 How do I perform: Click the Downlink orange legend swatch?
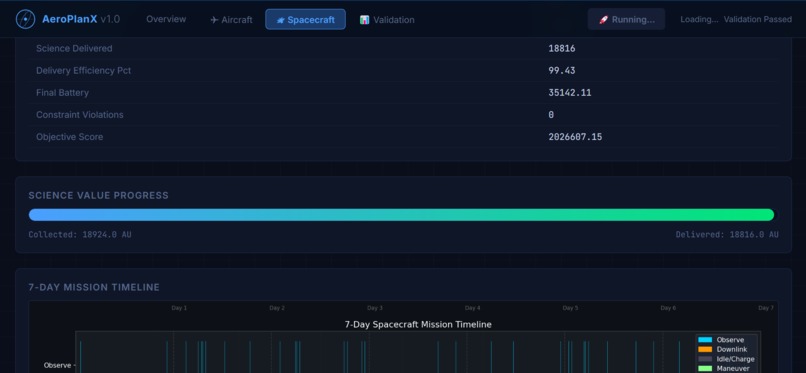tap(705, 349)
